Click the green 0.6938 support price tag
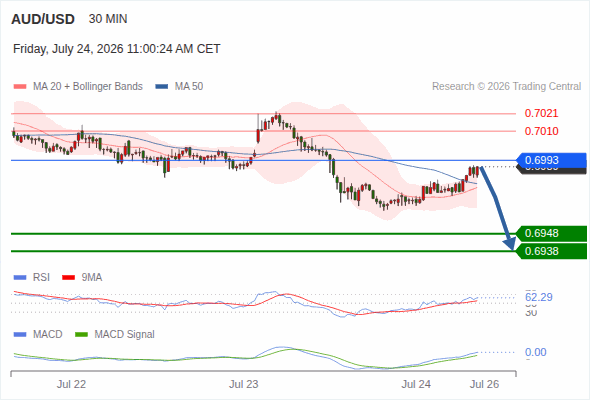590x400 pixels. (551, 251)
